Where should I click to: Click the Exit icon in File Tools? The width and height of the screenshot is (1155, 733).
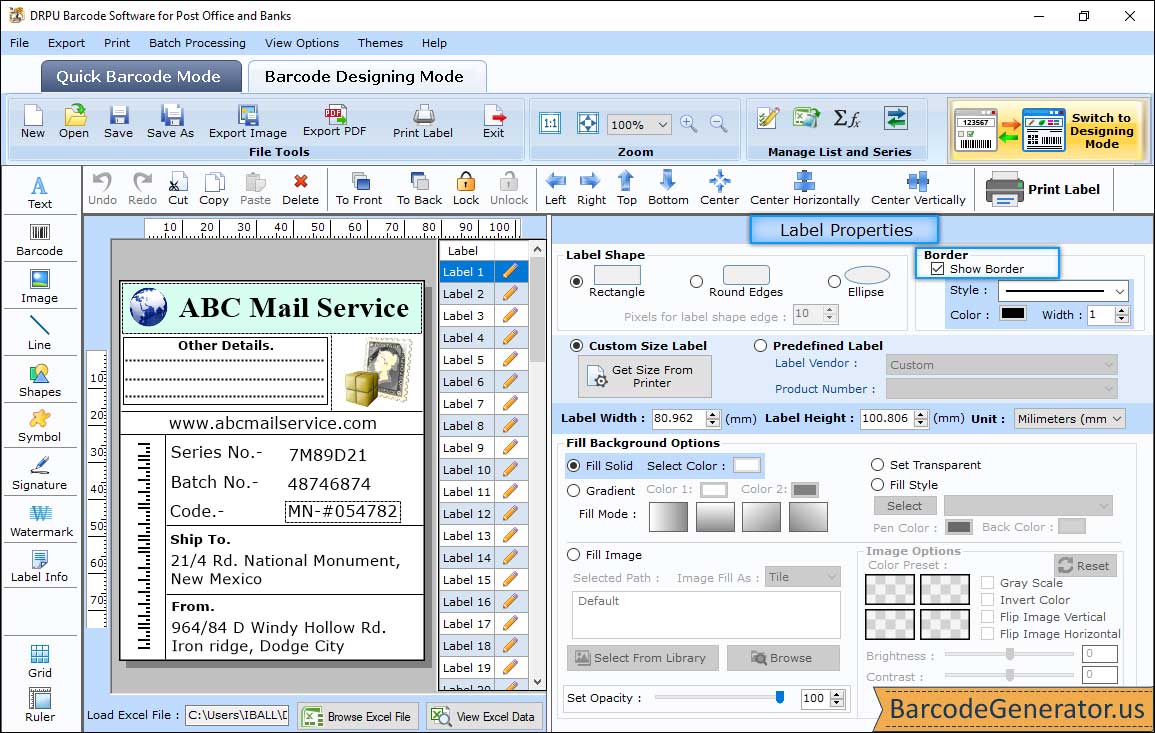[x=494, y=122]
